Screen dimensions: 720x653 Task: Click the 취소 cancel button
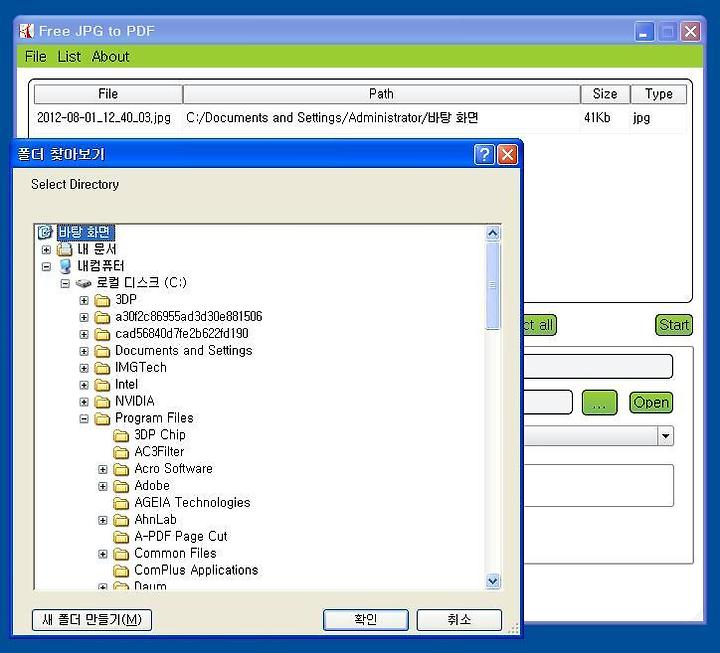click(x=459, y=620)
